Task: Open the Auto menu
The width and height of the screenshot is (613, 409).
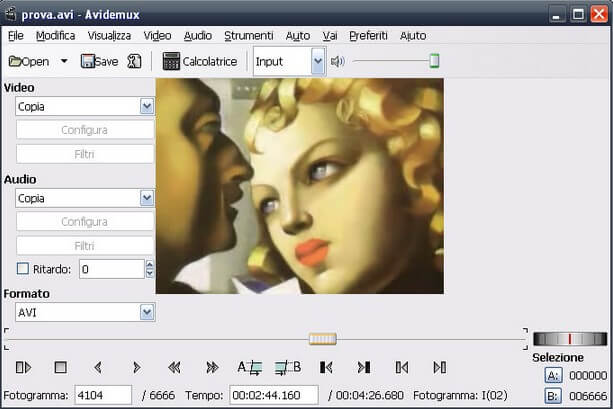Action: click(298, 36)
